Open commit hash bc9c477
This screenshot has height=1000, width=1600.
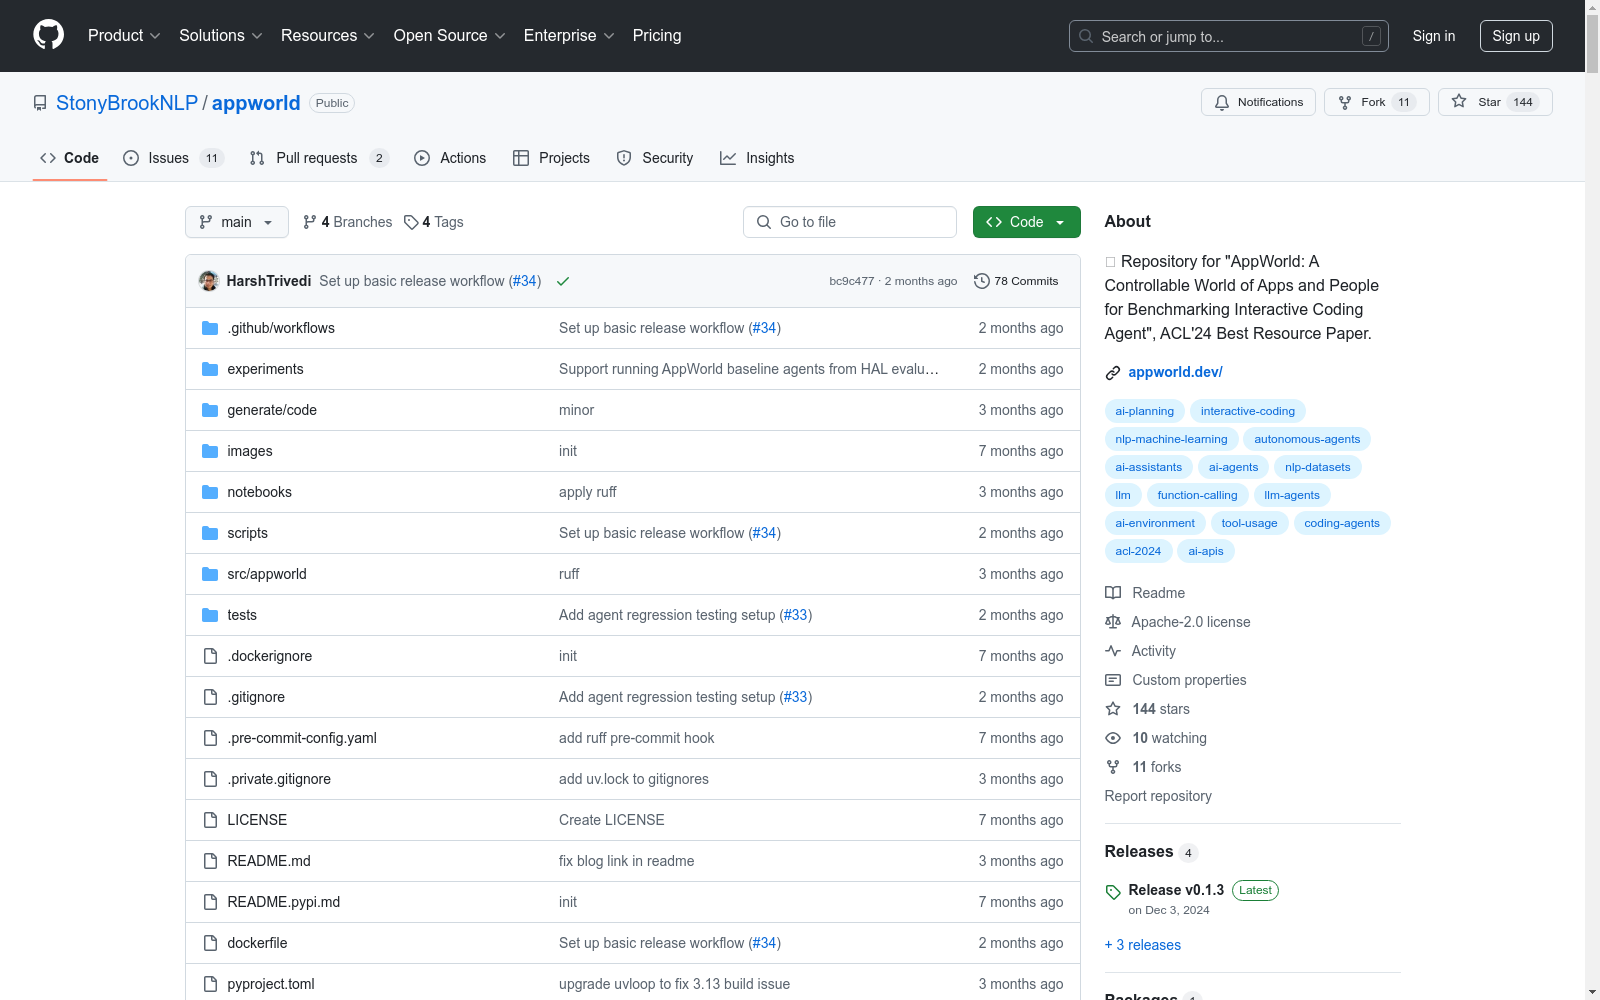[x=852, y=281]
